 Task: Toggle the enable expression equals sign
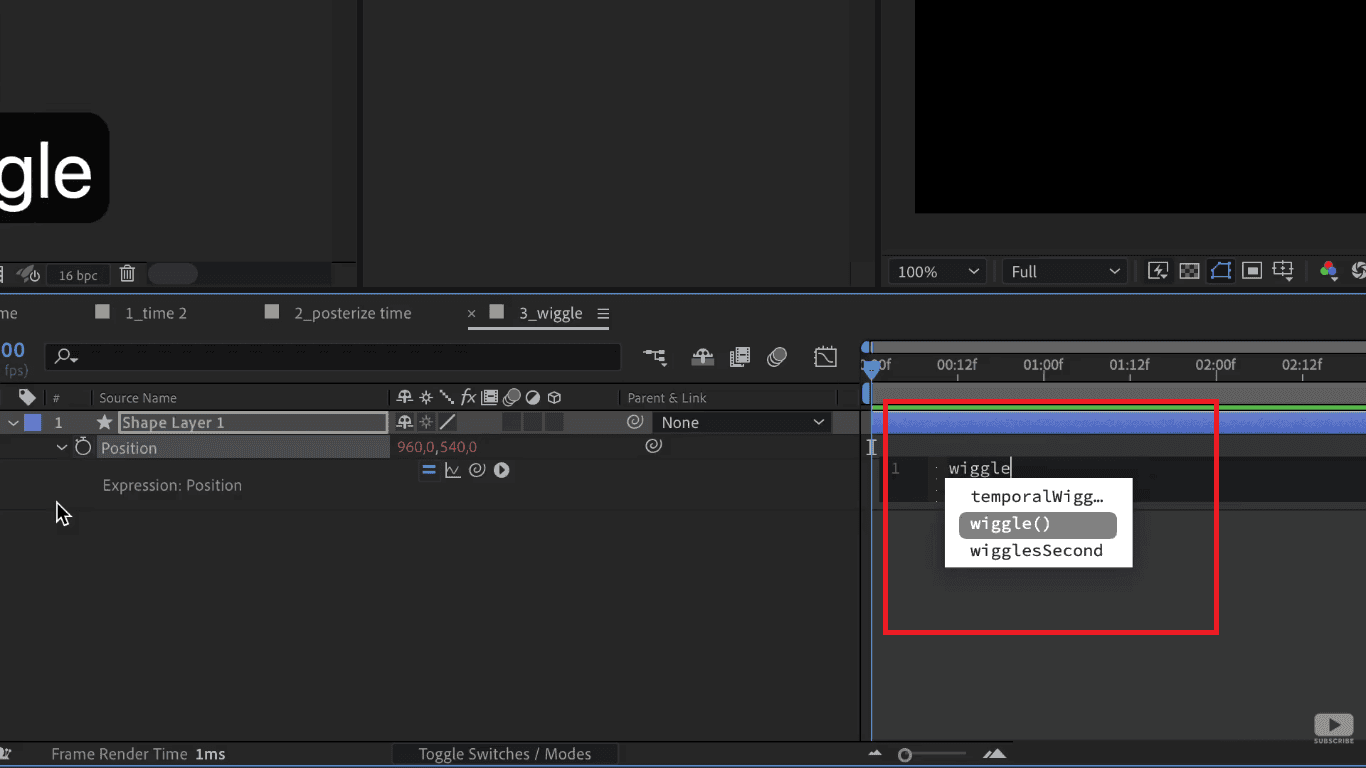pyautogui.click(x=428, y=470)
